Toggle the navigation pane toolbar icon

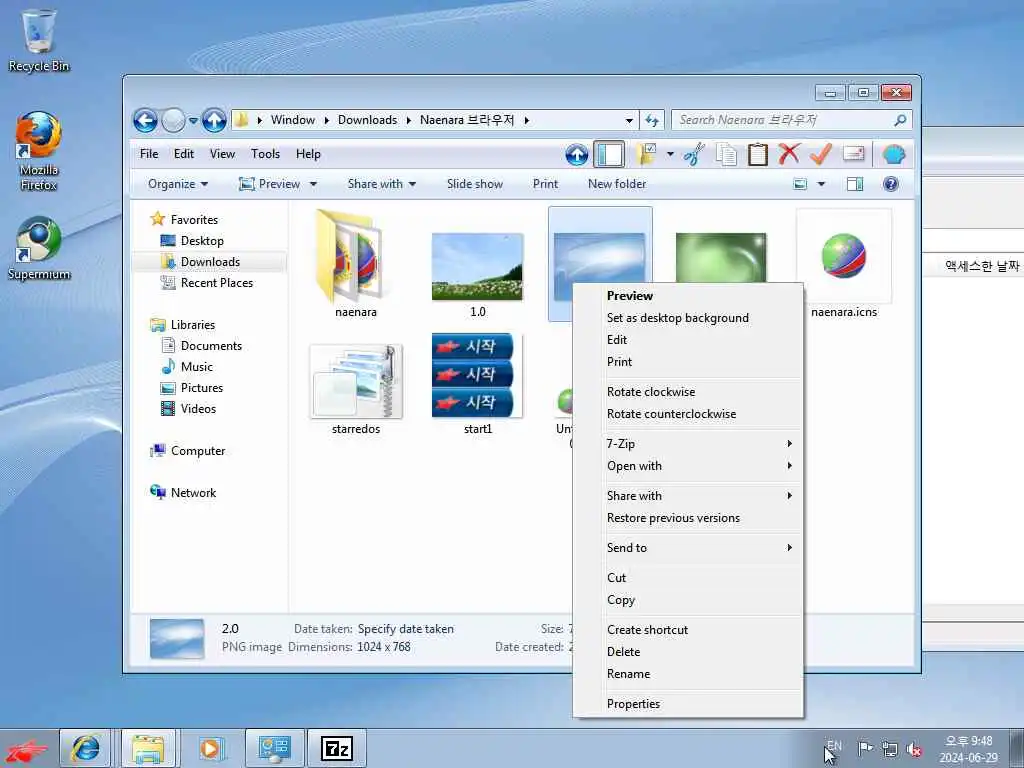pos(609,155)
